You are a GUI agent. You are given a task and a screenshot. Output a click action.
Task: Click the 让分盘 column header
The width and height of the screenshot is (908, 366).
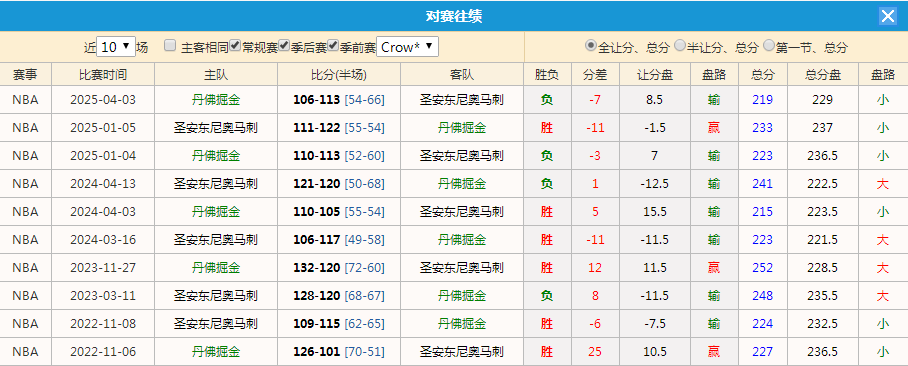point(655,74)
